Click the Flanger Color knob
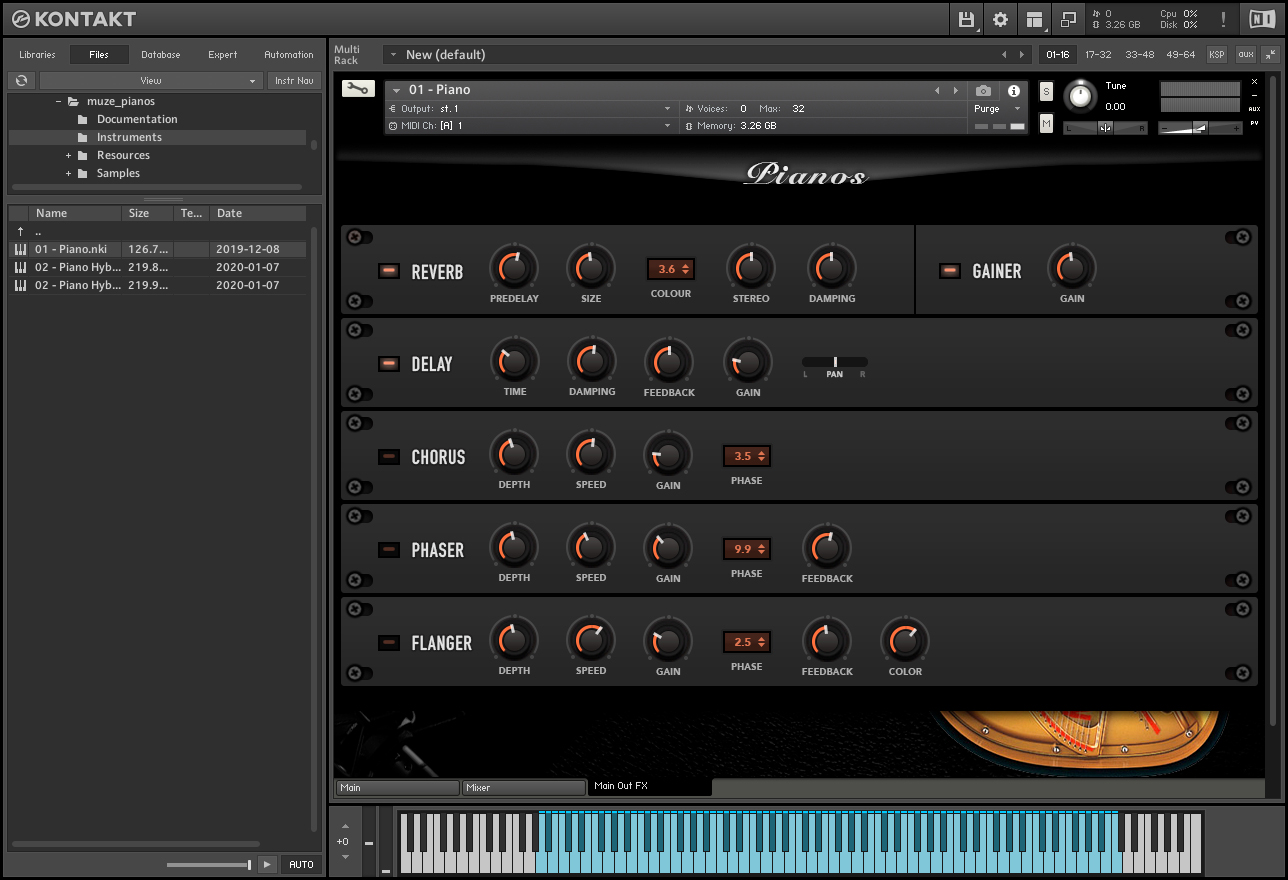This screenshot has height=880, width=1288. [x=905, y=640]
